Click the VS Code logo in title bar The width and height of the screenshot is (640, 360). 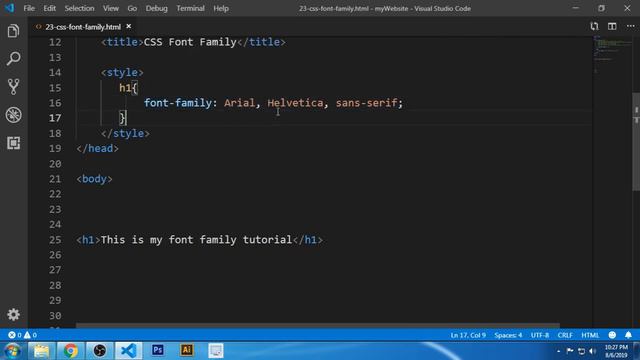point(9,8)
